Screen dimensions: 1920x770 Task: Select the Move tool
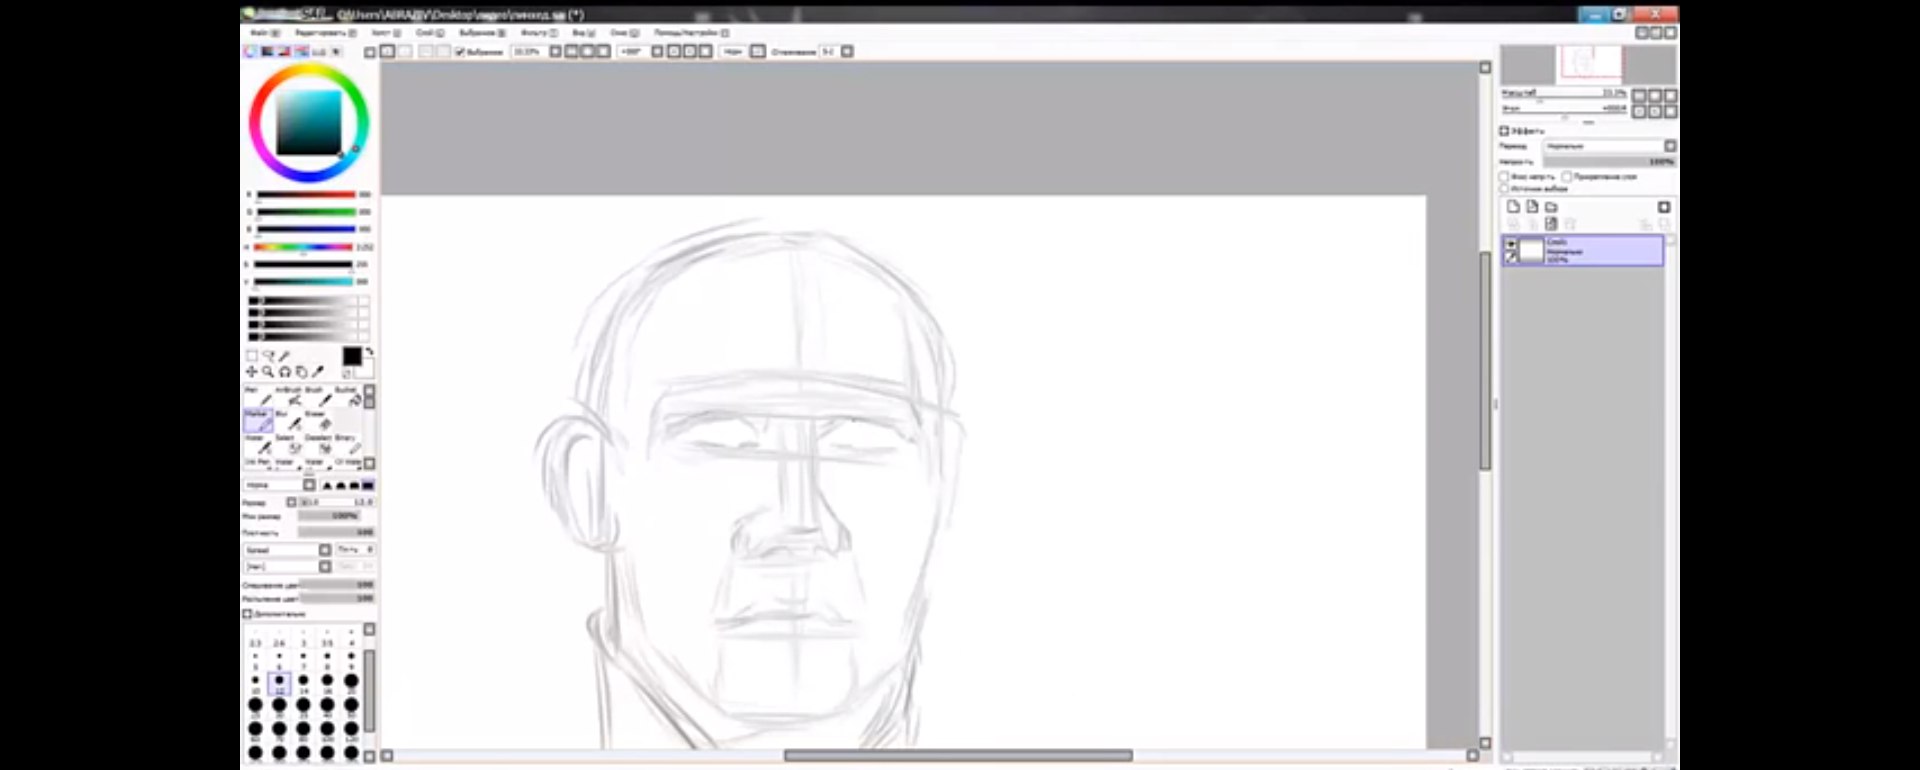(x=251, y=372)
